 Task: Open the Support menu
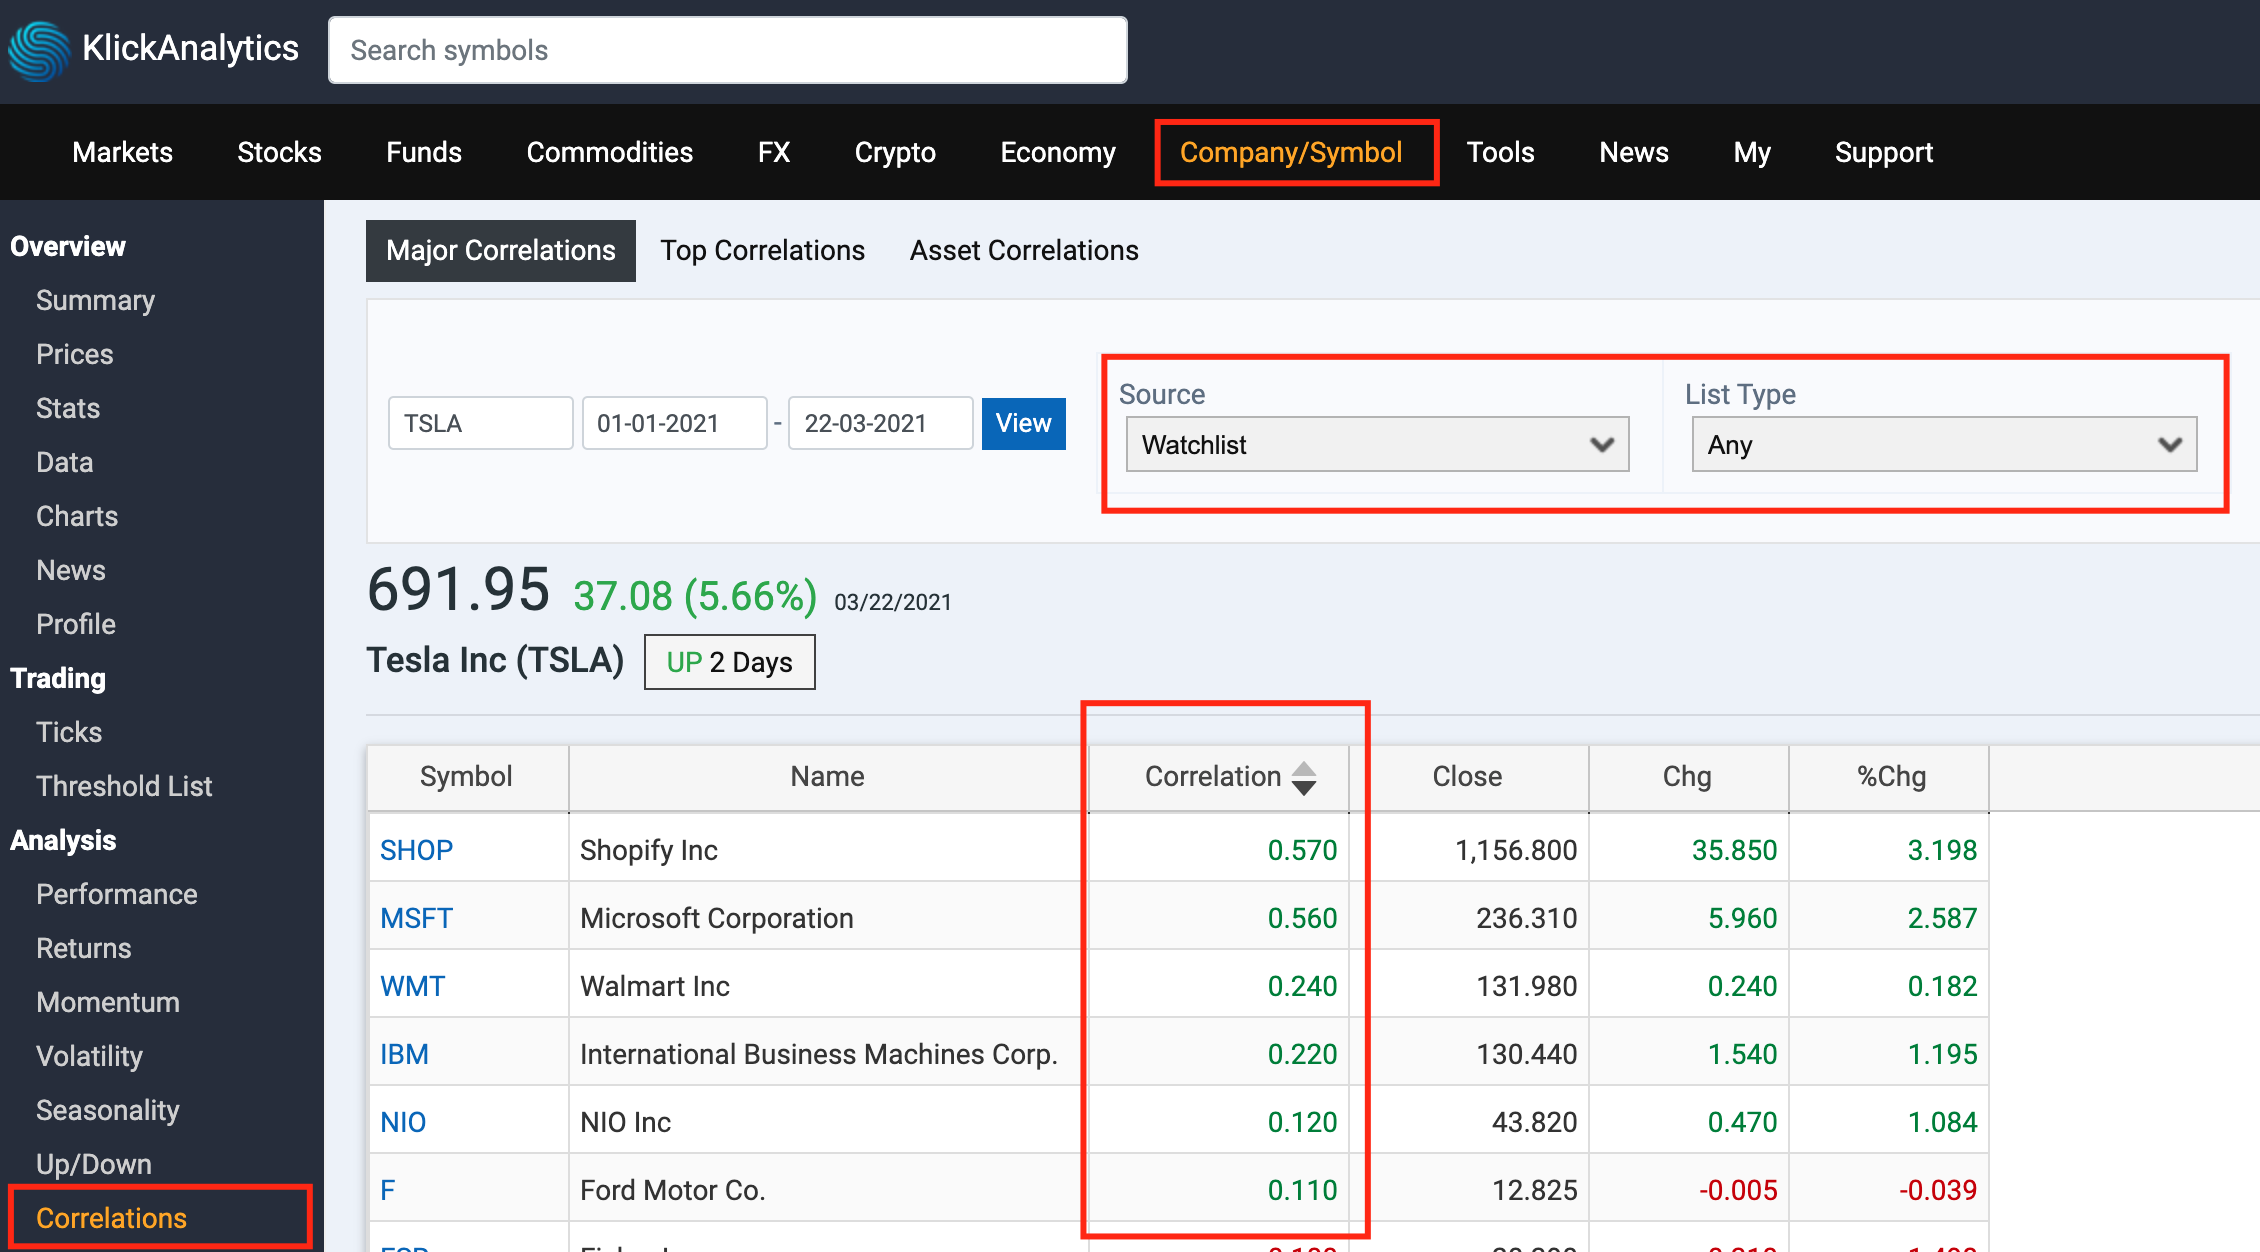coord(1884,152)
